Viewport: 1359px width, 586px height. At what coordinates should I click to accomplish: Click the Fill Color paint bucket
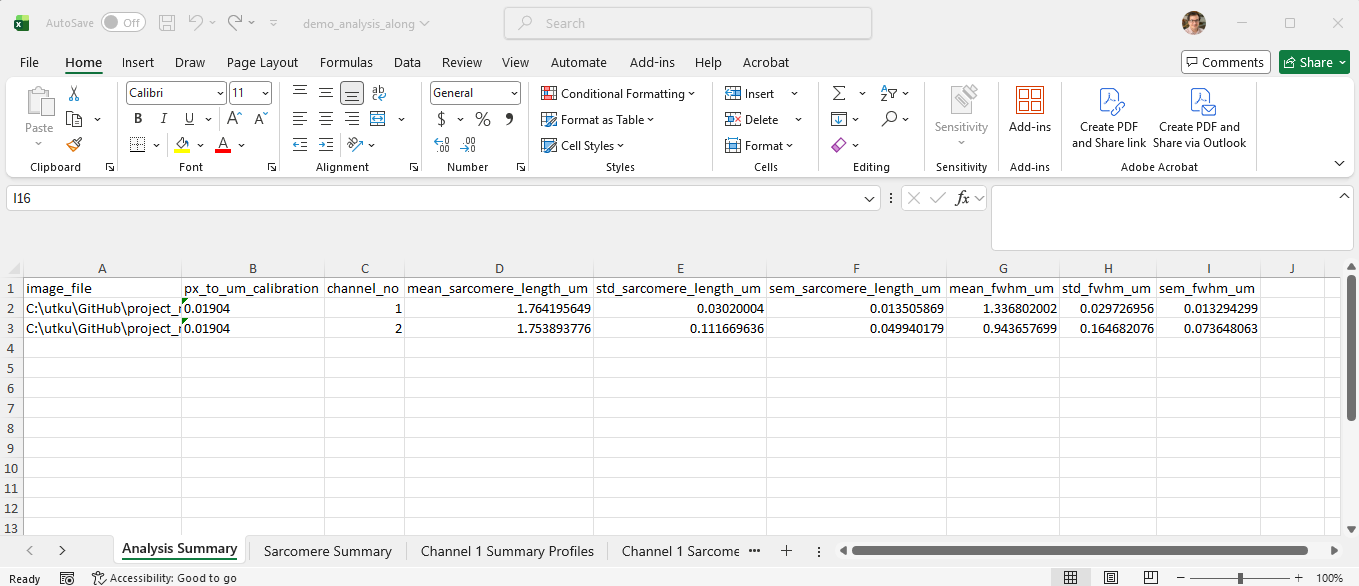pos(182,145)
